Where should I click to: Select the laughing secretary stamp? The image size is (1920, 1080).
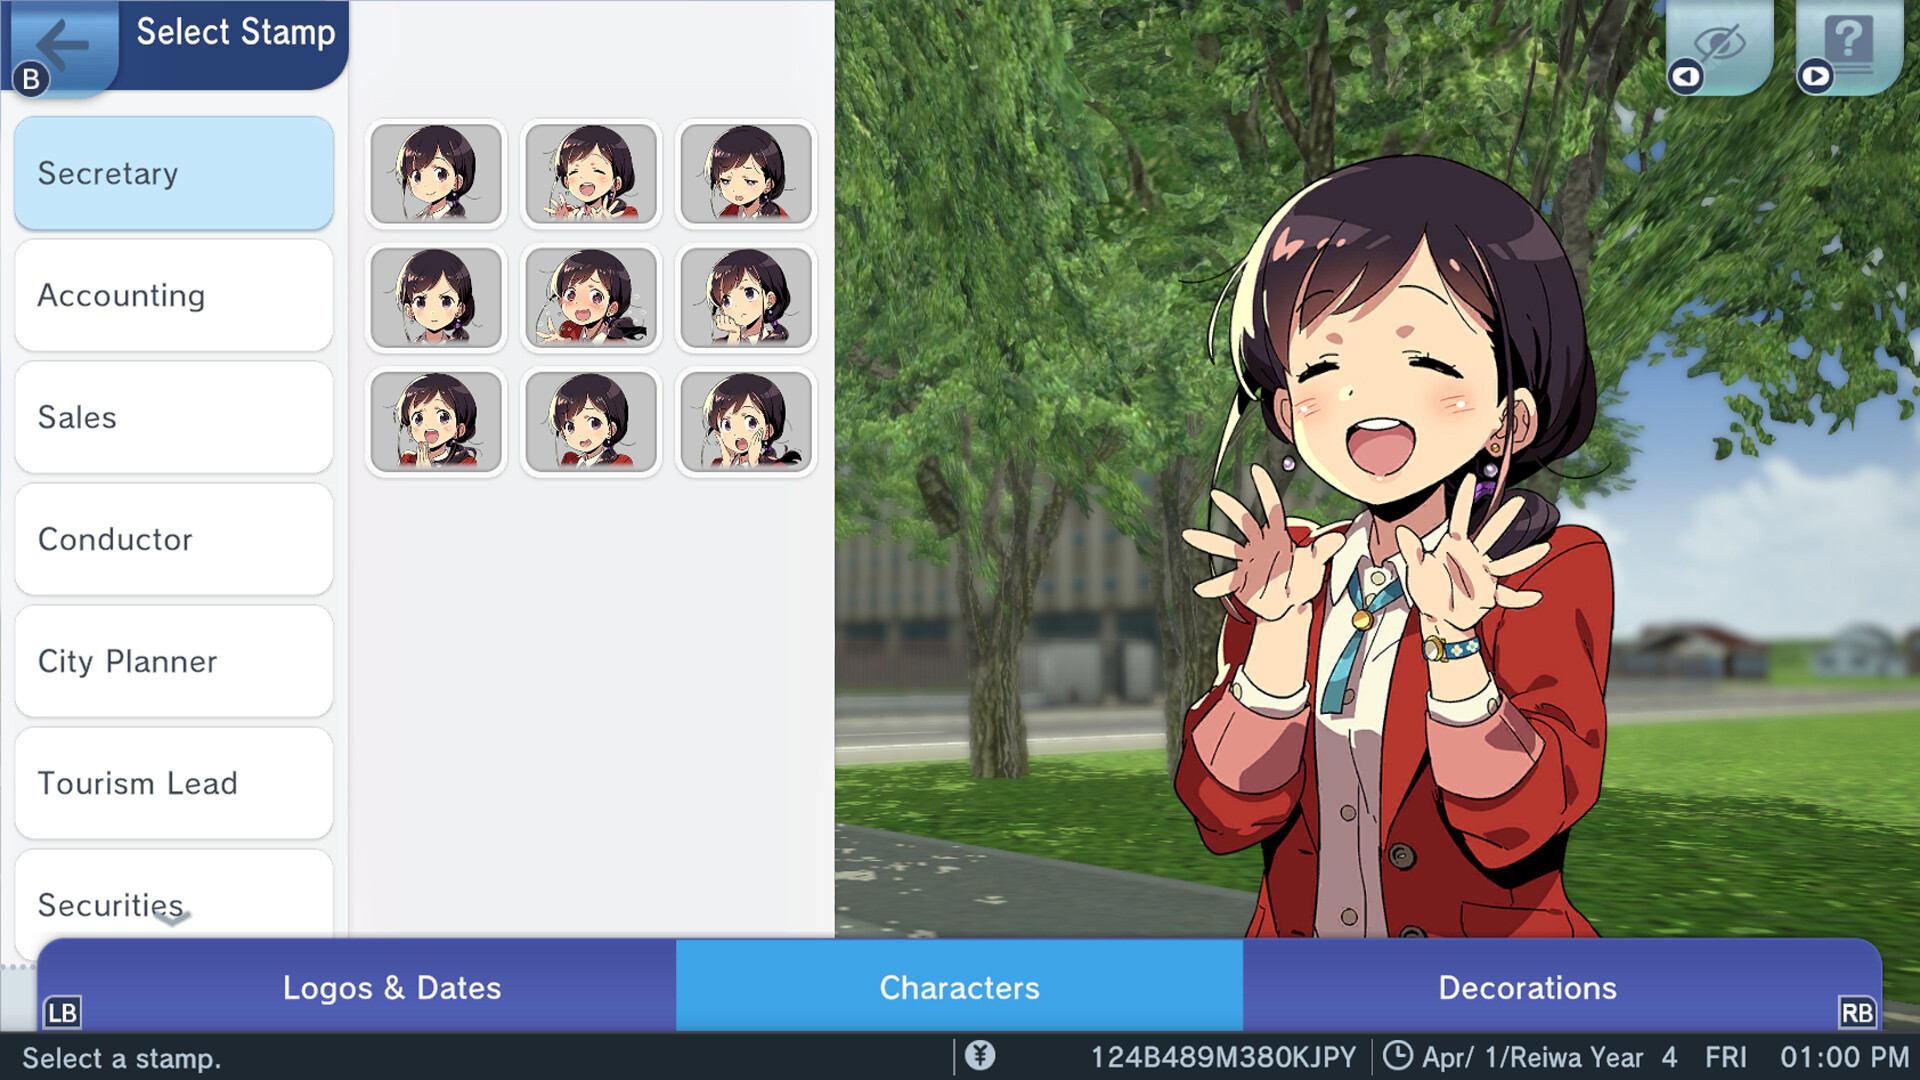(x=591, y=173)
